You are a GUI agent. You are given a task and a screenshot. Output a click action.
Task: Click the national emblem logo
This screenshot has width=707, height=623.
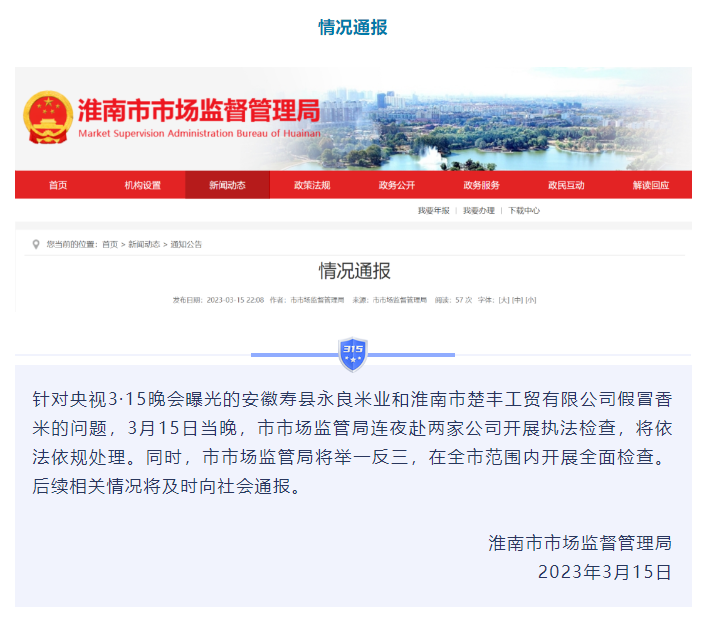coord(48,116)
